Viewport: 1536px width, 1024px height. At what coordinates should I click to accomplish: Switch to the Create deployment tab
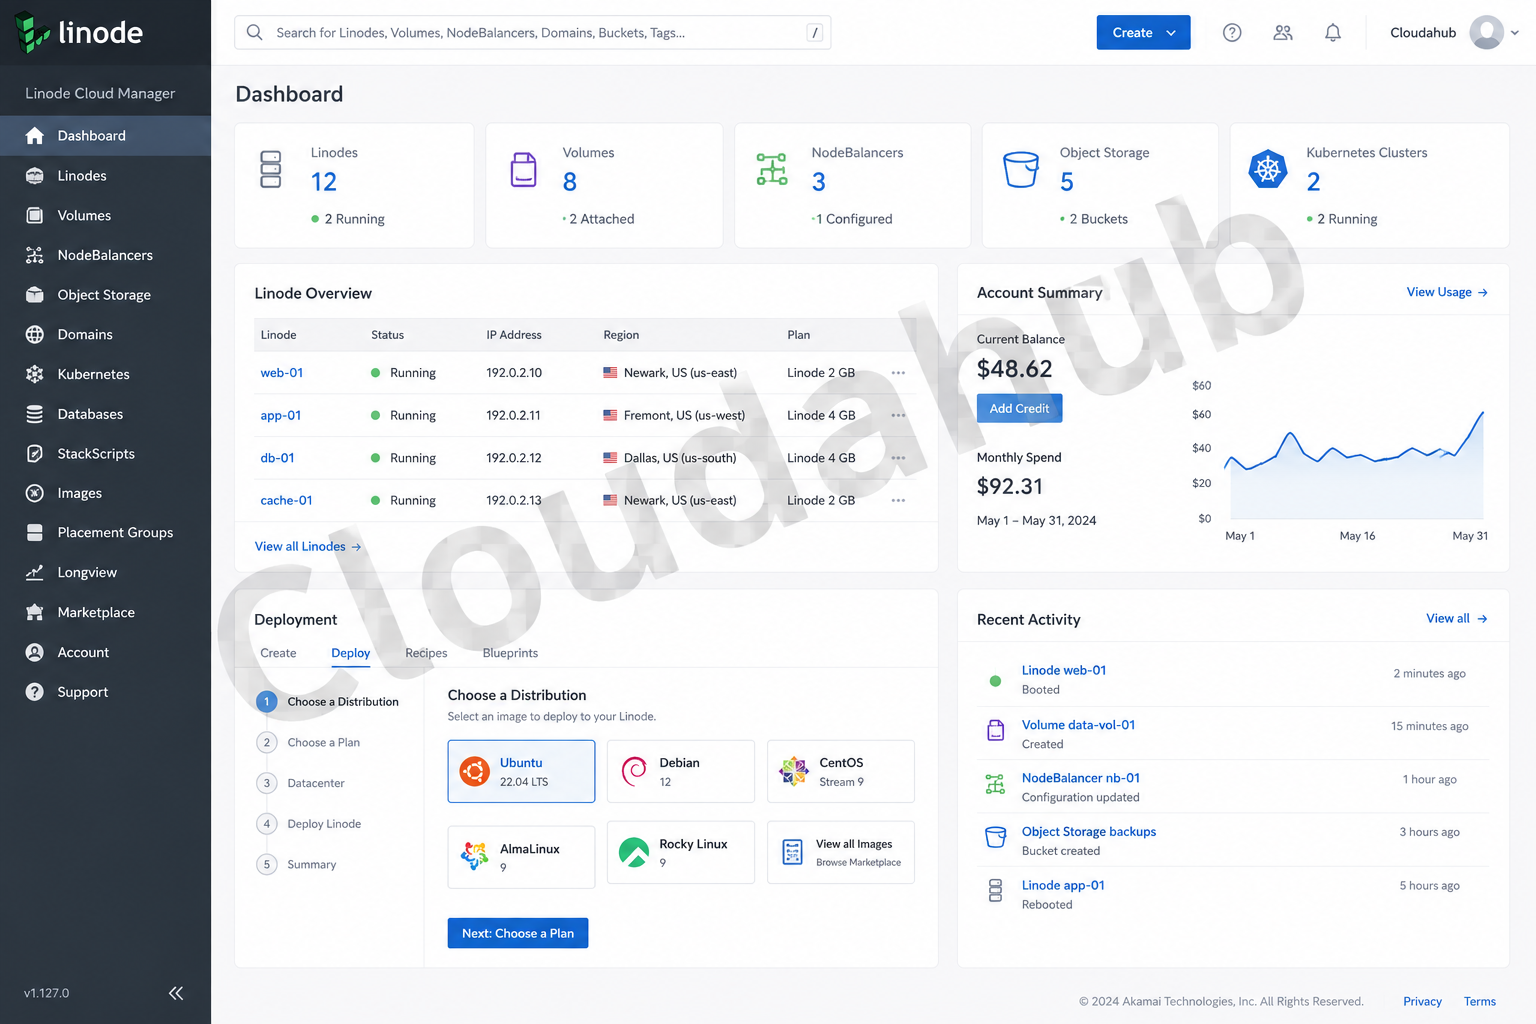(x=278, y=653)
